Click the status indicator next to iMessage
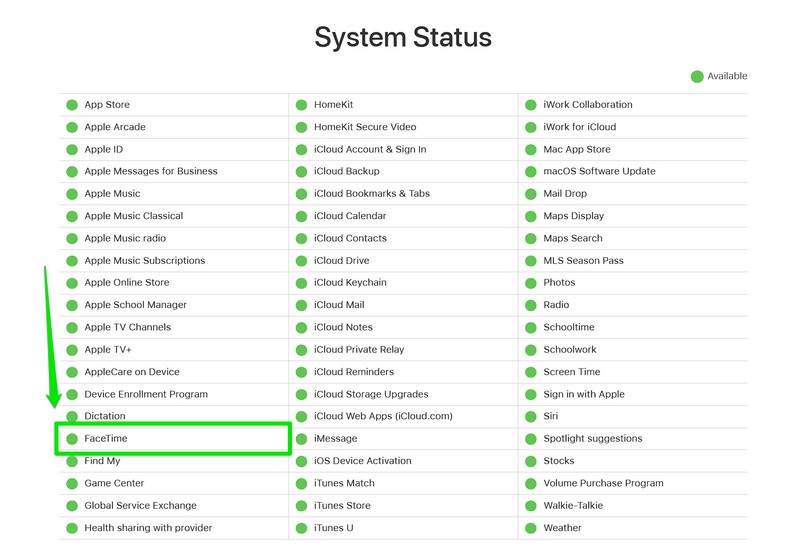 301,439
